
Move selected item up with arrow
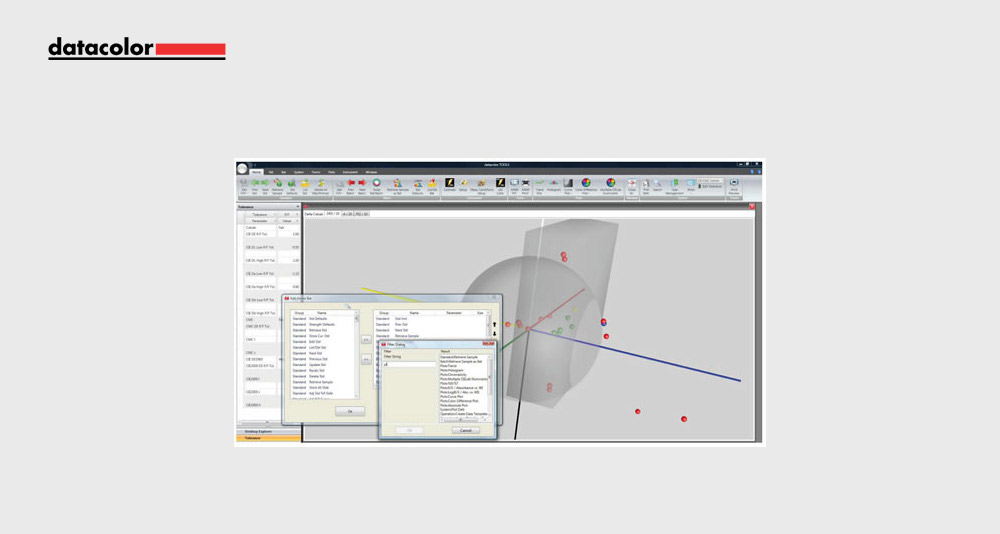pyautogui.click(x=493, y=323)
